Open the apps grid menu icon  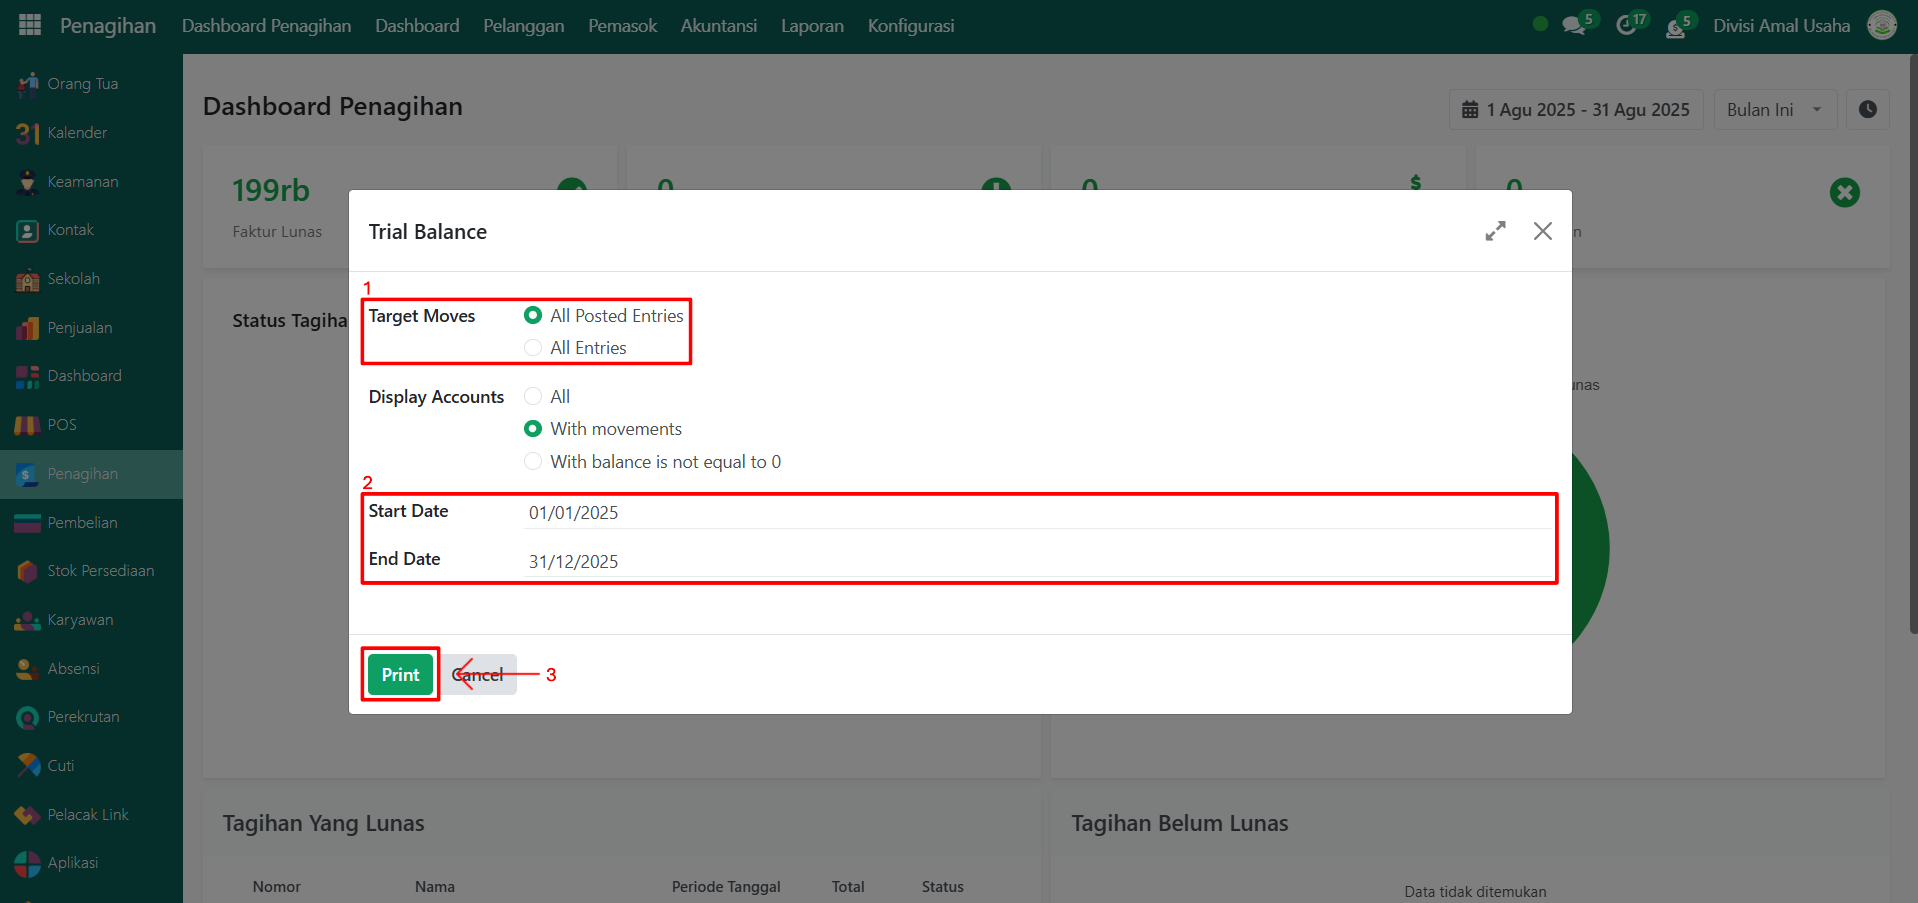[30, 25]
